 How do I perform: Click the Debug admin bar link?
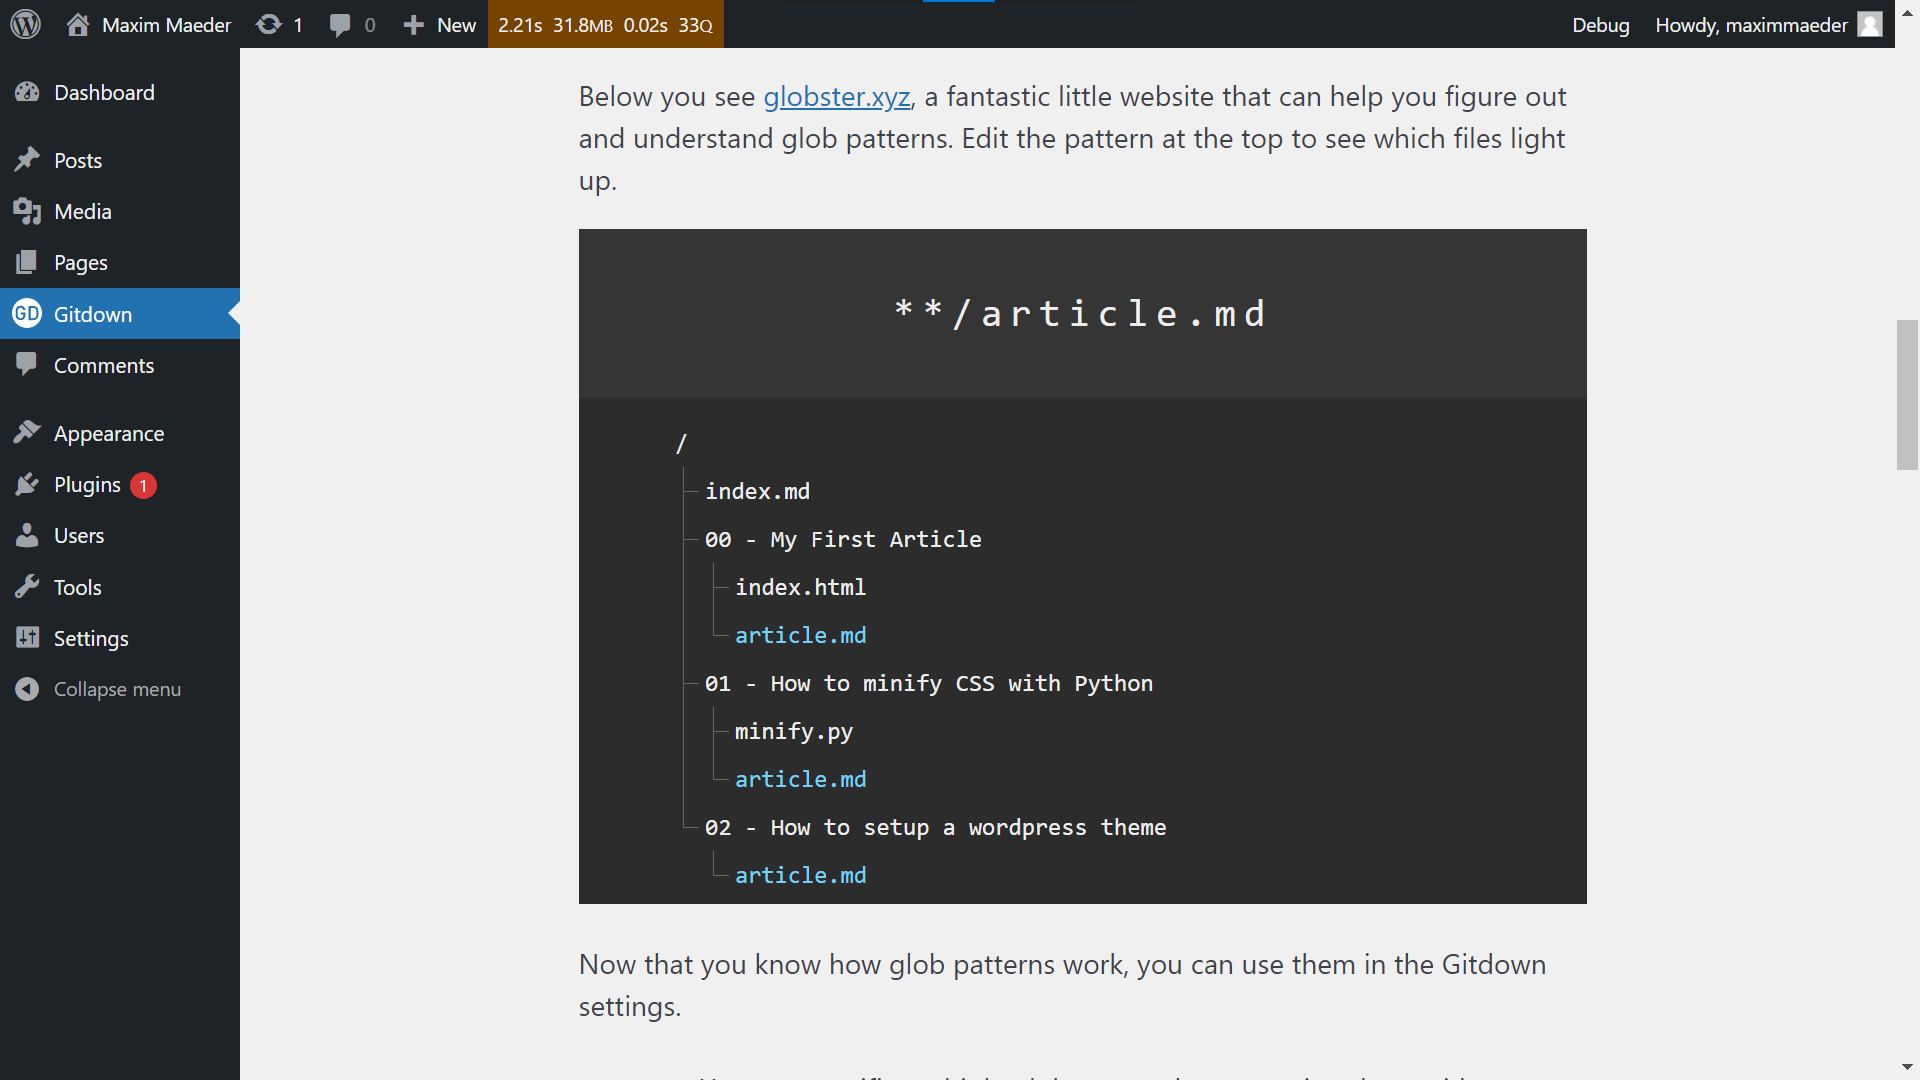pyautogui.click(x=1600, y=24)
